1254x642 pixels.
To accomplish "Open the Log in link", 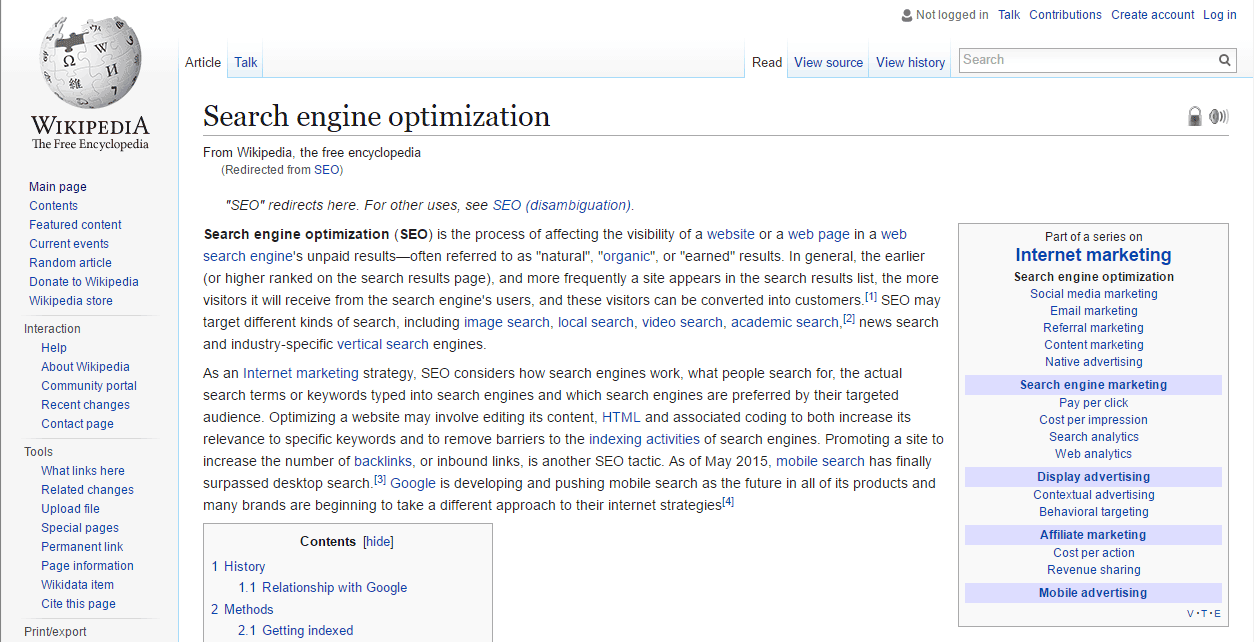I will [1220, 15].
